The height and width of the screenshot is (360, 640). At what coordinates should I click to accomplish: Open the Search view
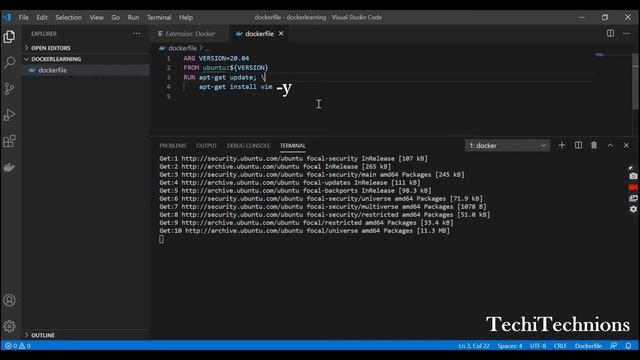(x=9, y=62)
